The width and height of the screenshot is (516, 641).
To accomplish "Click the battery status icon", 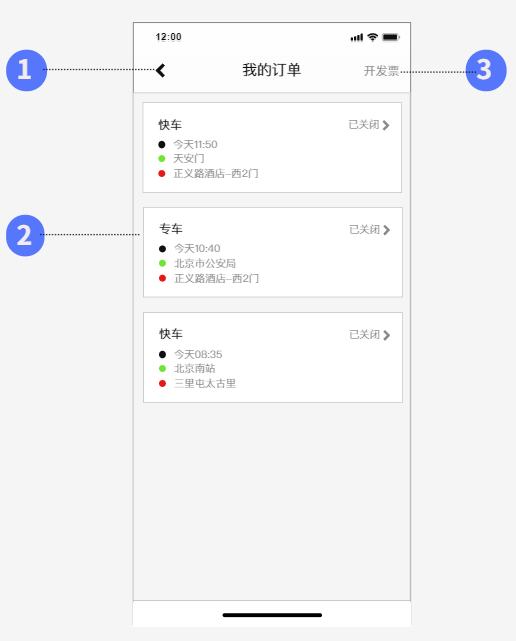I will (x=390, y=37).
